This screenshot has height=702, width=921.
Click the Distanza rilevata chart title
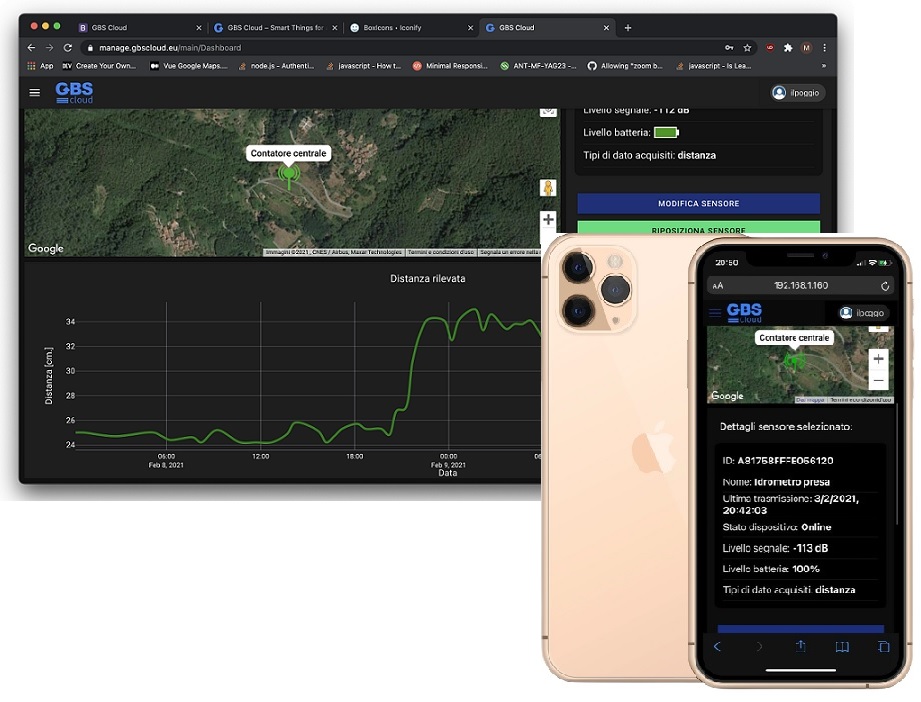tap(428, 278)
